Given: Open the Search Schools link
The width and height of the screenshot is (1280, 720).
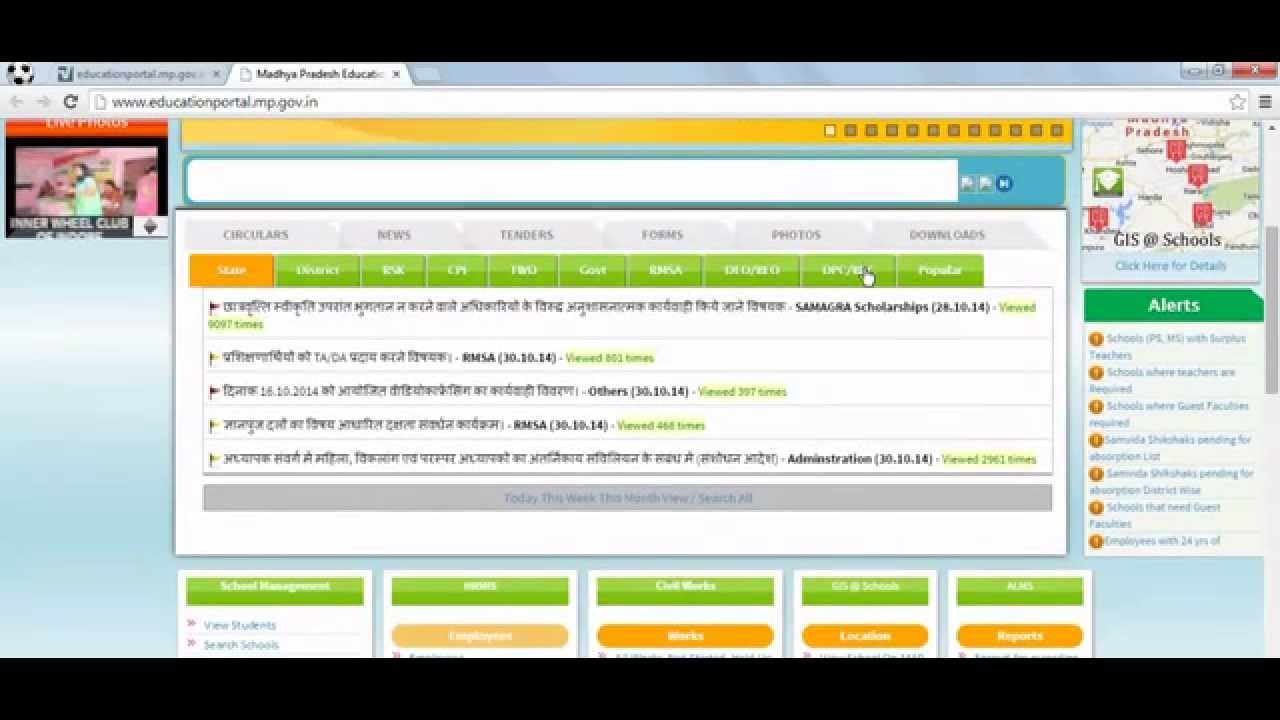Looking at the screenshot, I should 241,645.
